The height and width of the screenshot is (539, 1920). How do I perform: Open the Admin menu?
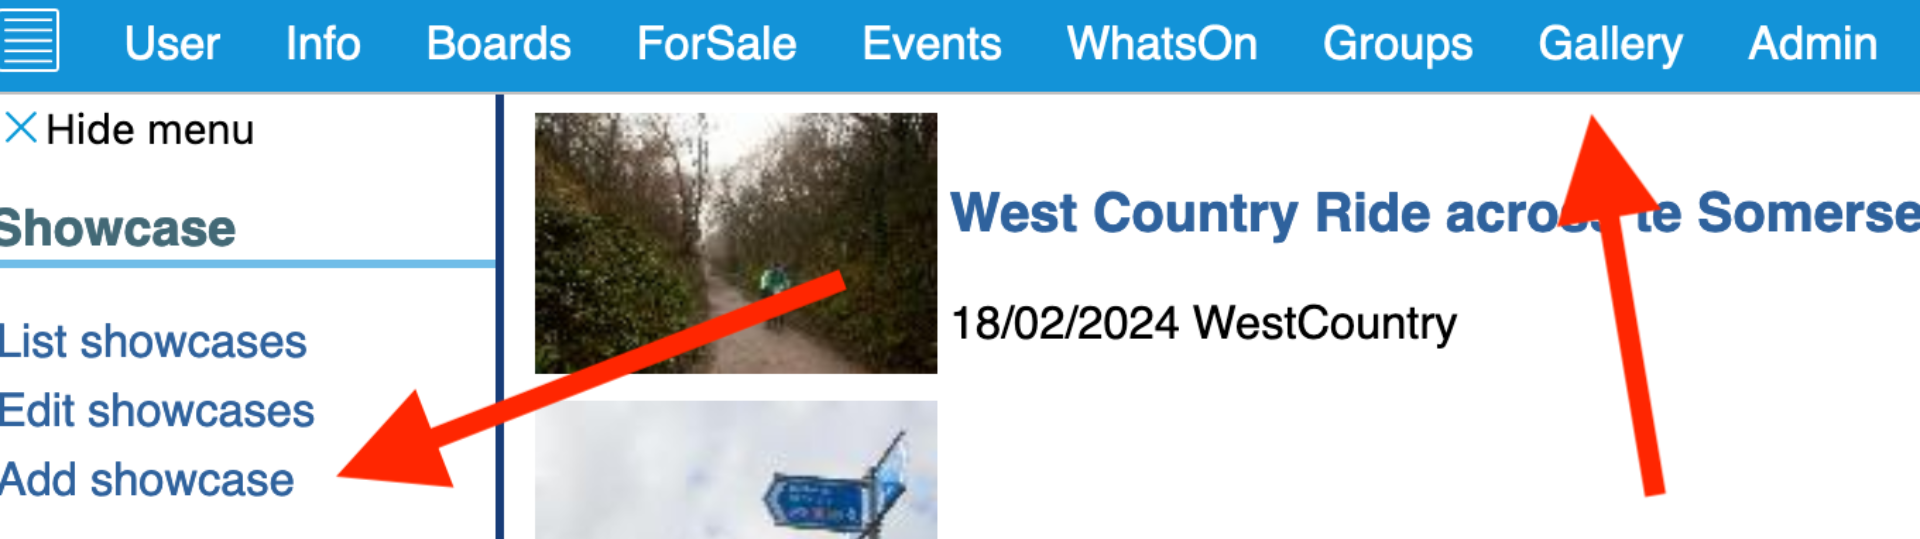coord(1813,44)
